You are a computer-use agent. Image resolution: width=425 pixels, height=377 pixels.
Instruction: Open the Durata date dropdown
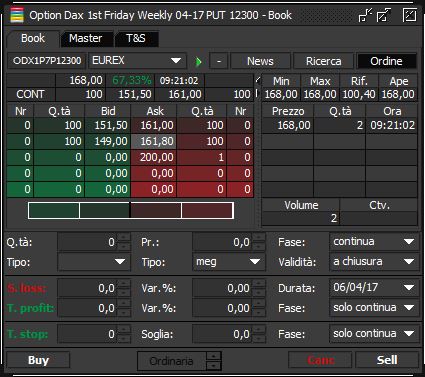click(x=374, y=287)
